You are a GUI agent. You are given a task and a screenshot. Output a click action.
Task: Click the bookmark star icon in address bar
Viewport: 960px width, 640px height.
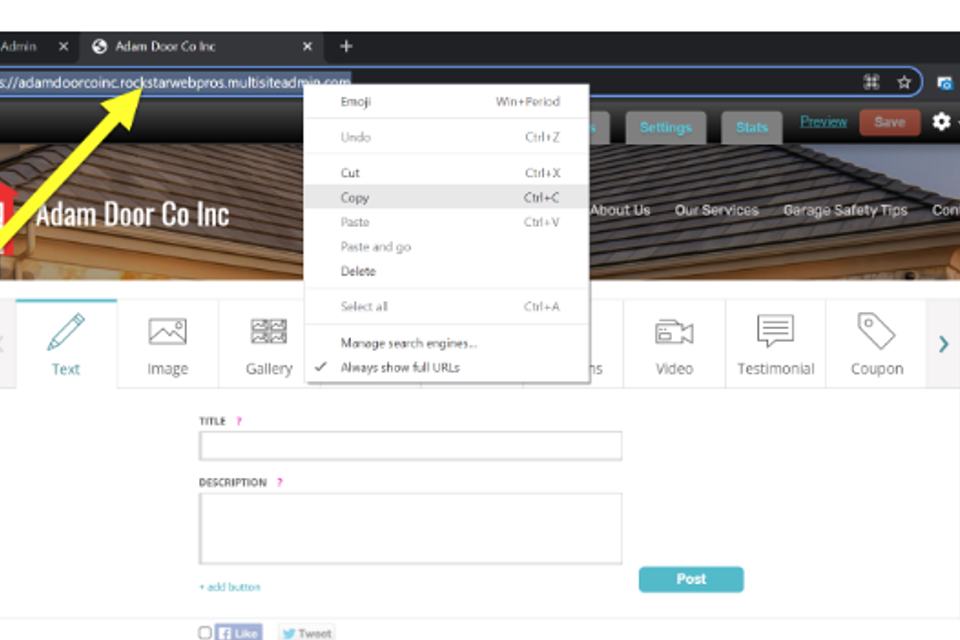point(904,82)
